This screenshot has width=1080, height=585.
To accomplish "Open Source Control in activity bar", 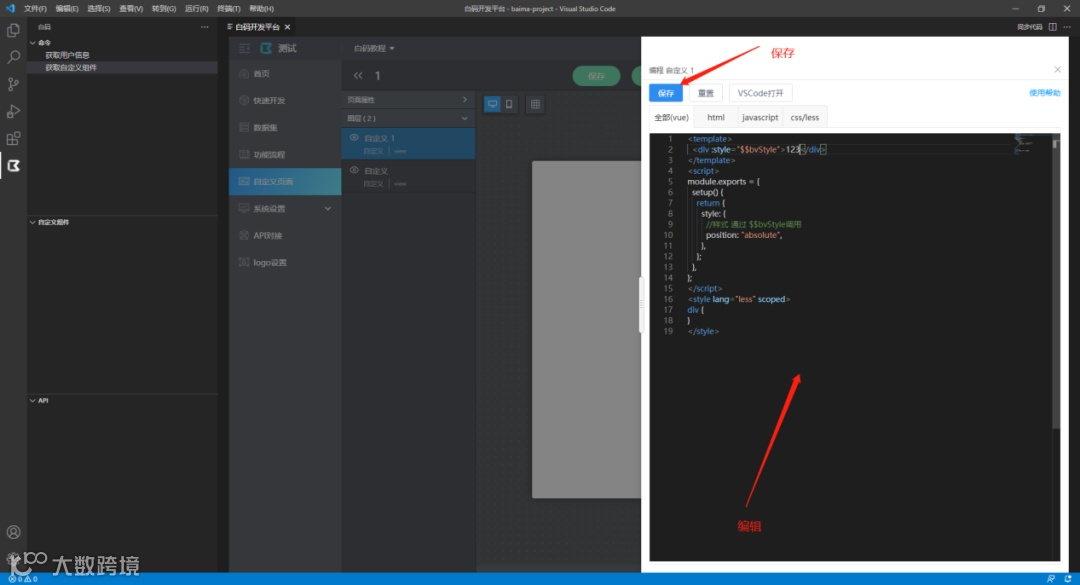I will click(13, 84).
